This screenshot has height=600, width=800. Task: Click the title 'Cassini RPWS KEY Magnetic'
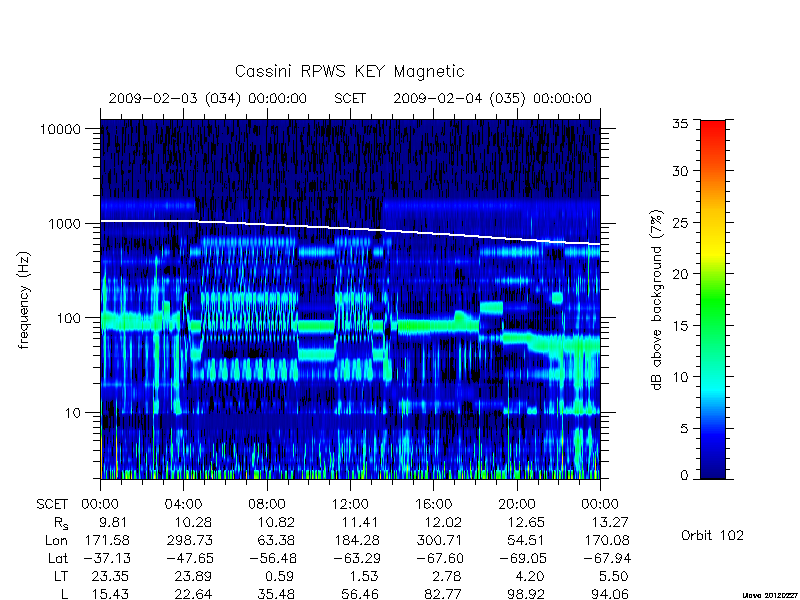(x=349, y=71)
